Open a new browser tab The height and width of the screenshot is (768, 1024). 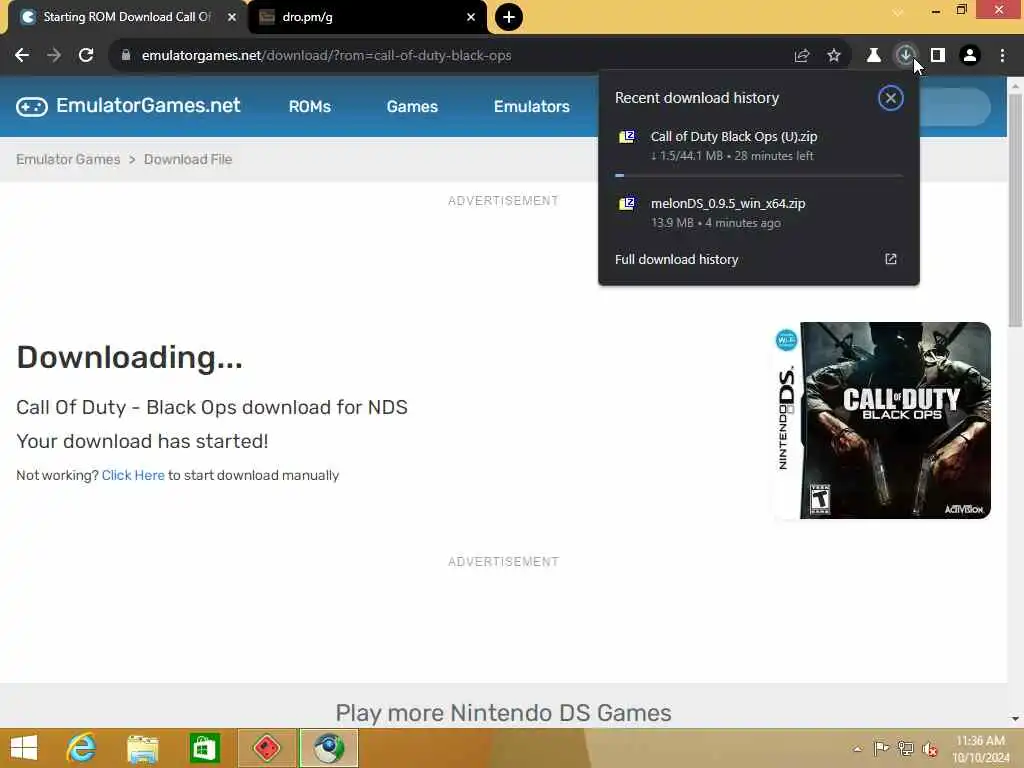(509, 17)
